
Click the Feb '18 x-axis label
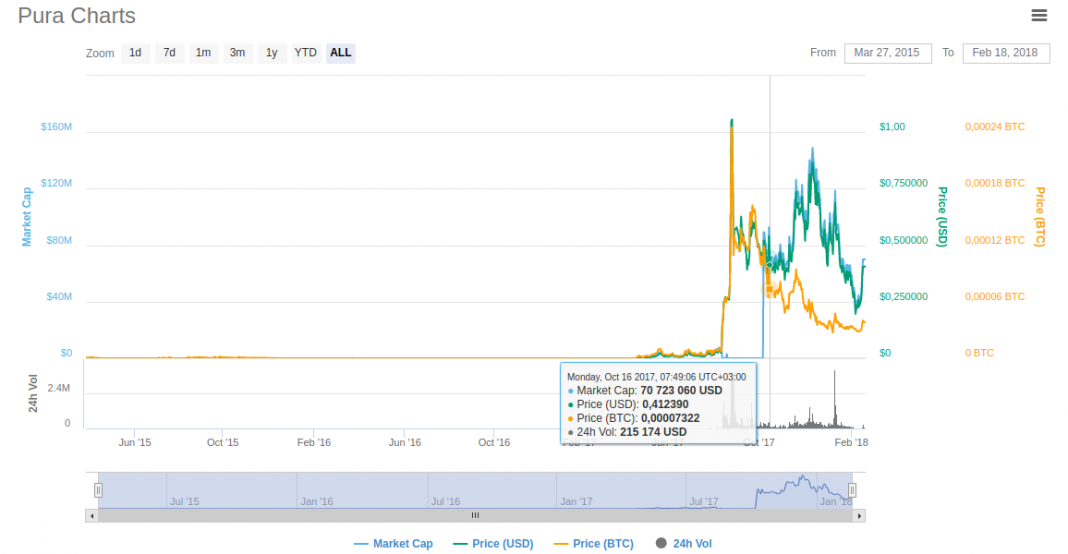[x=851, y=442]
